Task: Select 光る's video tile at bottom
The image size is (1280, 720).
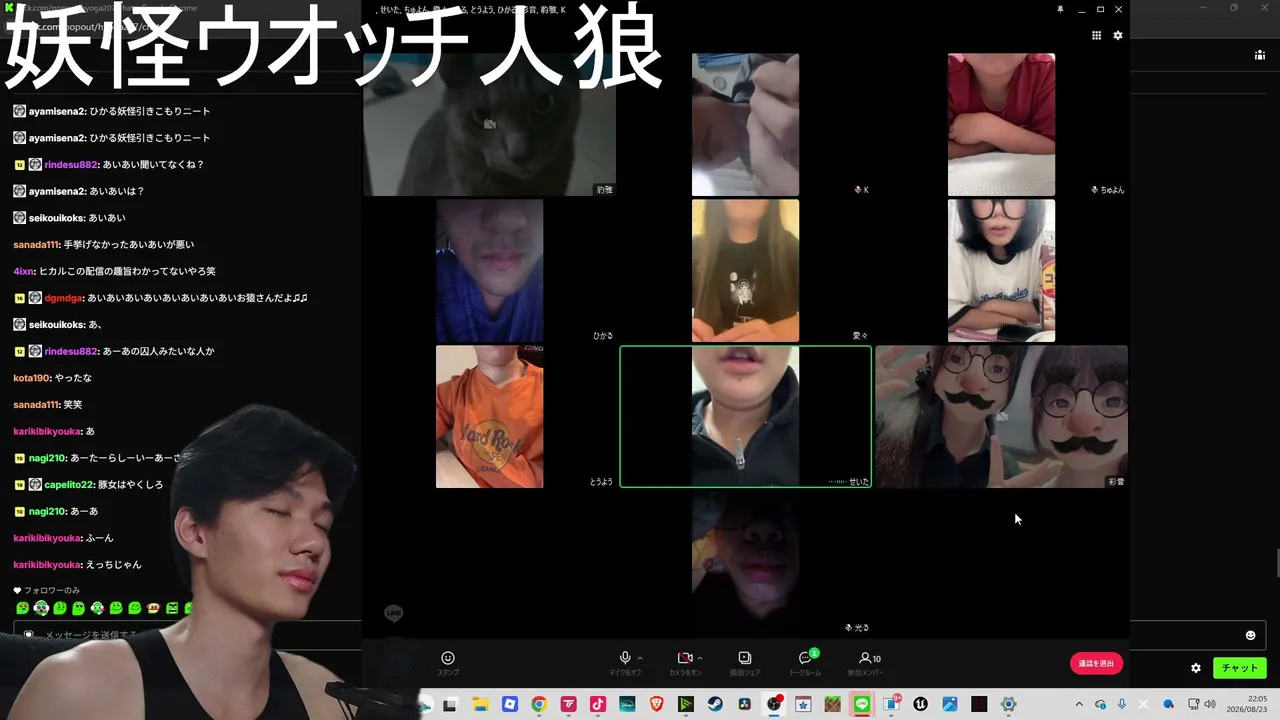Action: click(x=745, y=563)
